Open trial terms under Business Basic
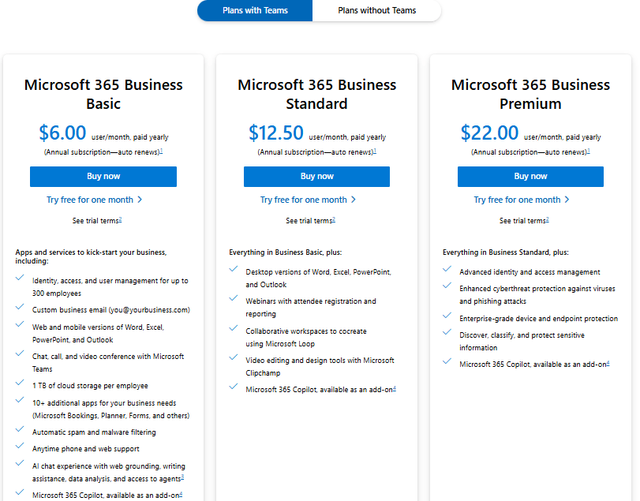The image size is (640, 501). pyautogui.click(x=96, y=220)
